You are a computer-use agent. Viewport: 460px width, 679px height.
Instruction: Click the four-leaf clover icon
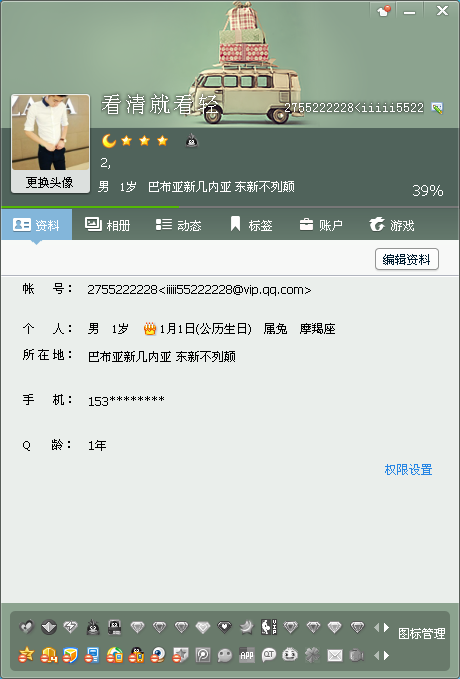(x=312, y=656)
